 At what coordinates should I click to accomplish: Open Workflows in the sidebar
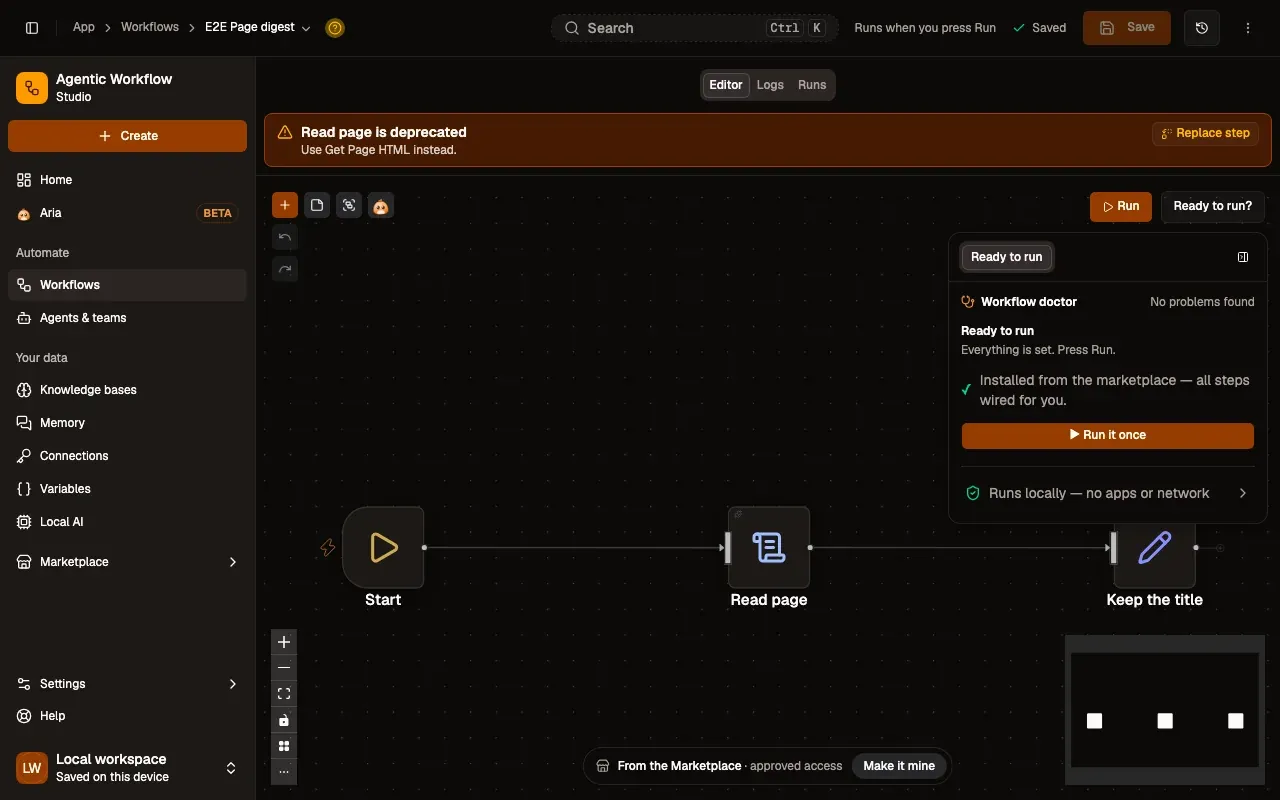pos(128,285)
